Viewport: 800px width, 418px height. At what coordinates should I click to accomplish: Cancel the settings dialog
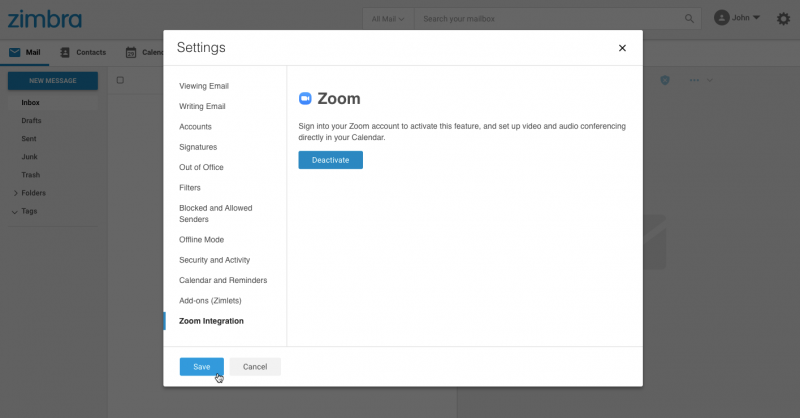coord(255,366)
